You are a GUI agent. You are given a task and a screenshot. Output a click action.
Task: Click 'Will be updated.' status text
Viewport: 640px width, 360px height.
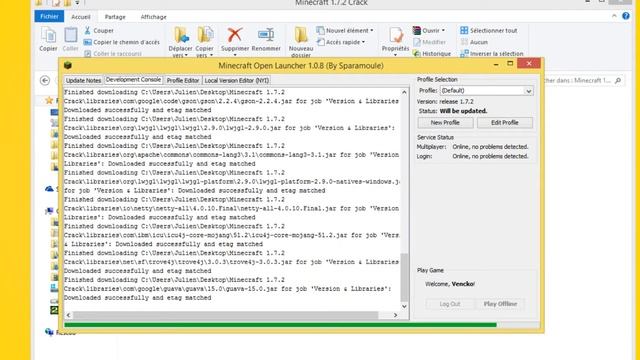pos(463,111)
